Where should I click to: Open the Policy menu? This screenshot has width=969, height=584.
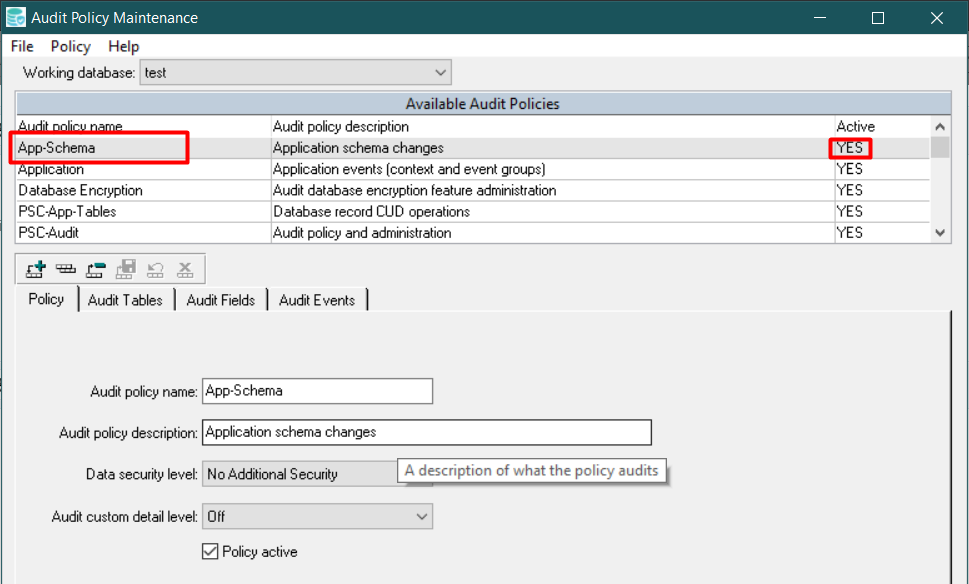(70, 46)
